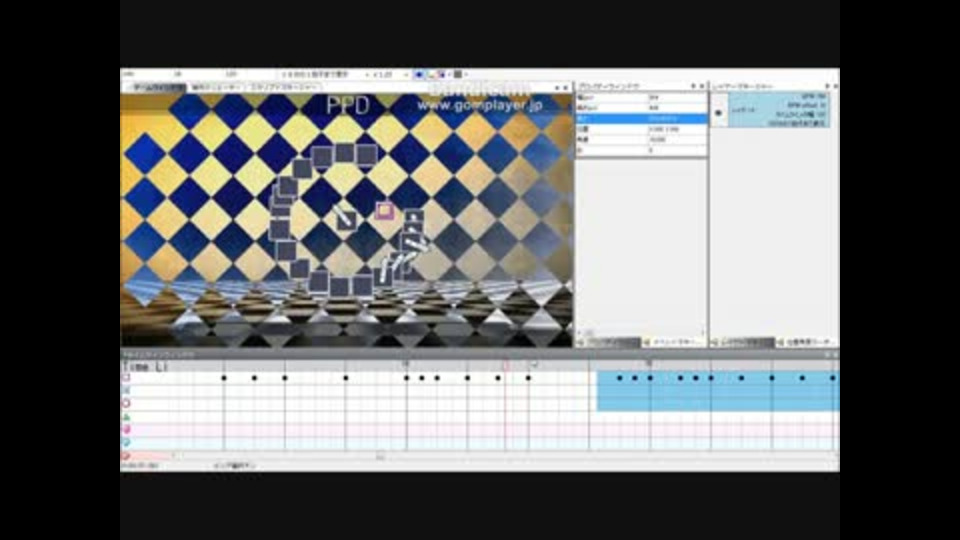960x540 pixels.
Task: Click the first property row's value cell
Action: pyautogui.click(x=677, y=97)
